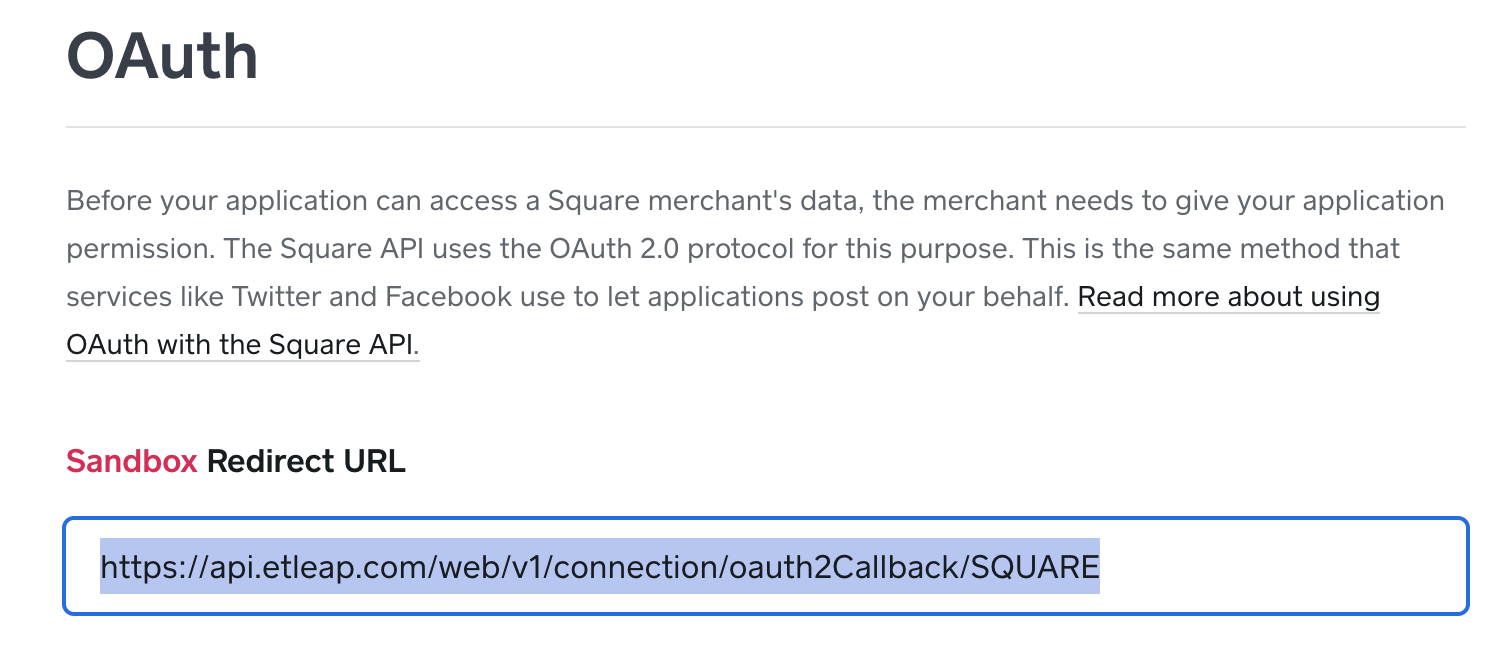
Task: Click the horizontal divider below the heading
Action: [x=765, y=127]
